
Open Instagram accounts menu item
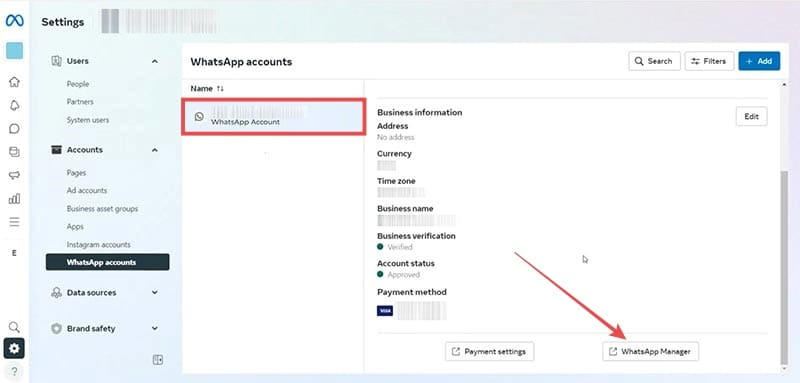coord(98,245)
